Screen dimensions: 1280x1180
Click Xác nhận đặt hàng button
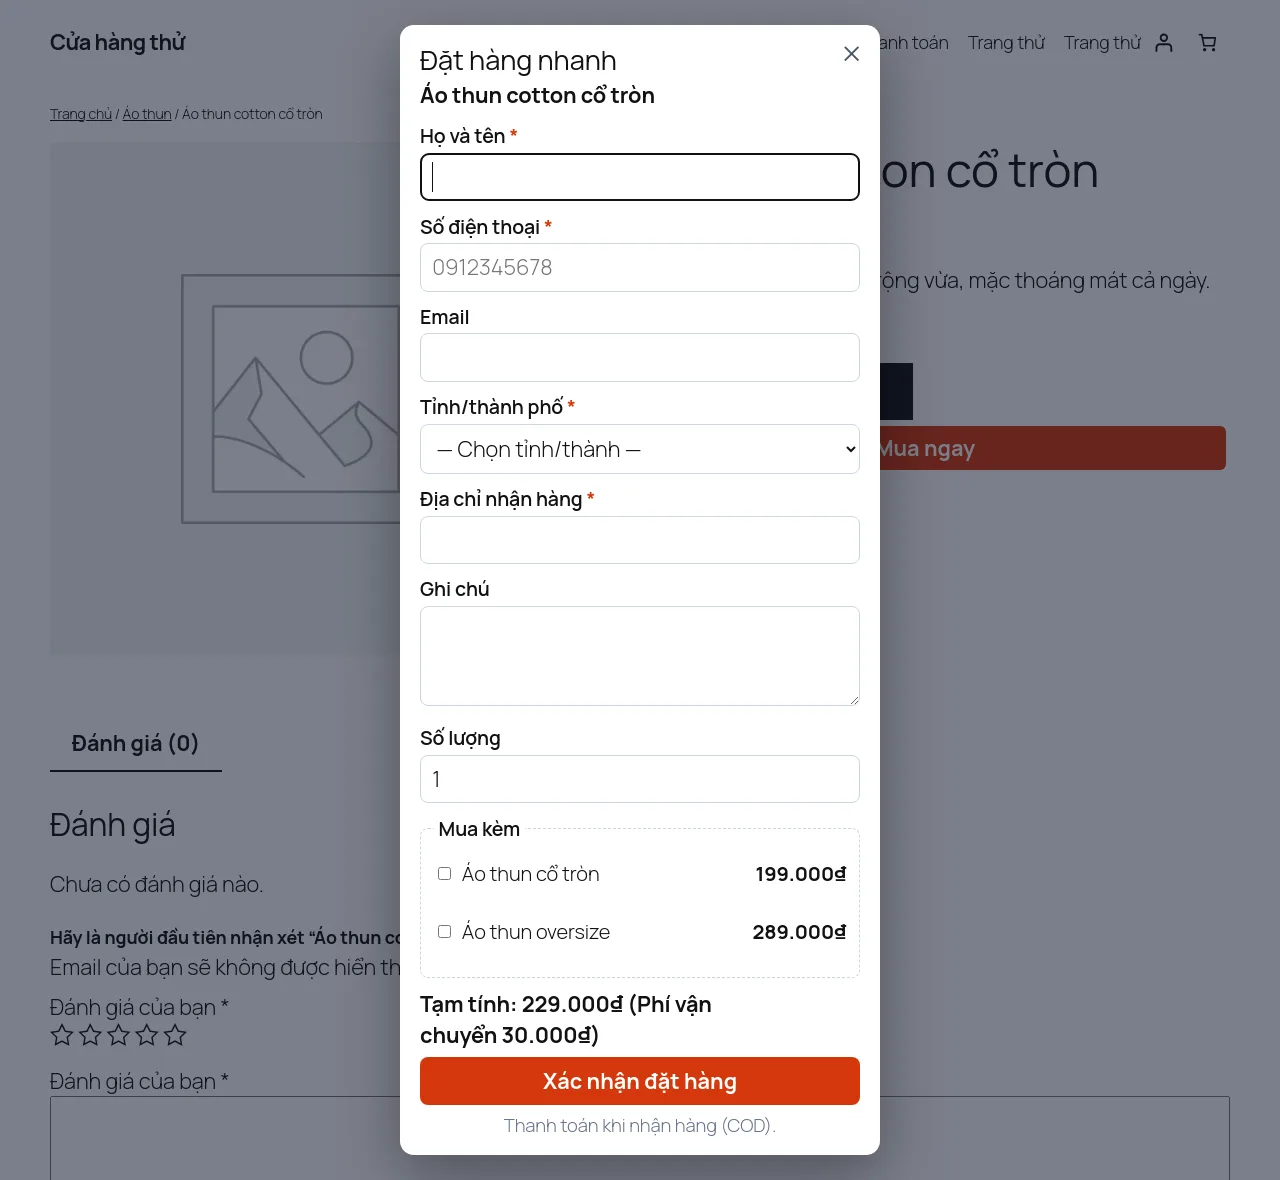tap(640, 1081)
